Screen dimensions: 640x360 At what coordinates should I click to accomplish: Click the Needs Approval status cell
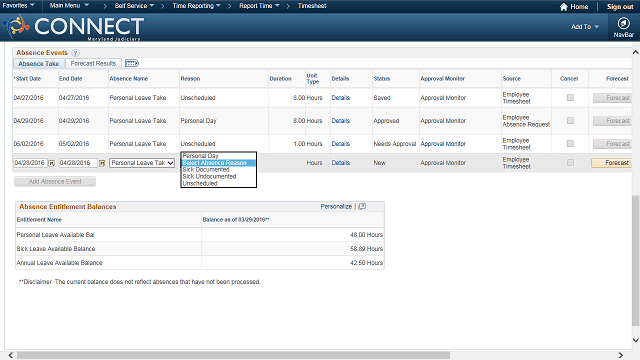click(x=394, y=144)
